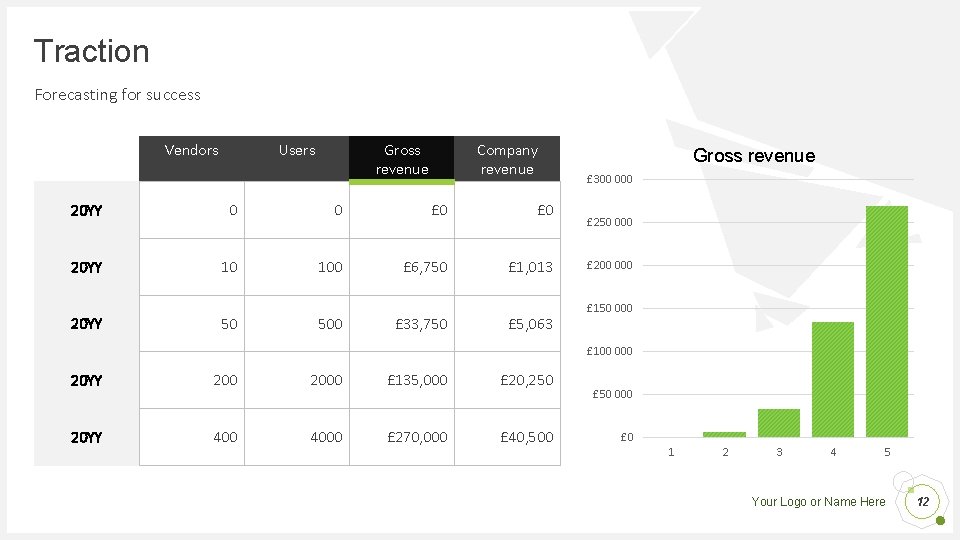Click the Your Logo or Name Here text
Viewport: 960px width, 540px height.
coord(818,502)
